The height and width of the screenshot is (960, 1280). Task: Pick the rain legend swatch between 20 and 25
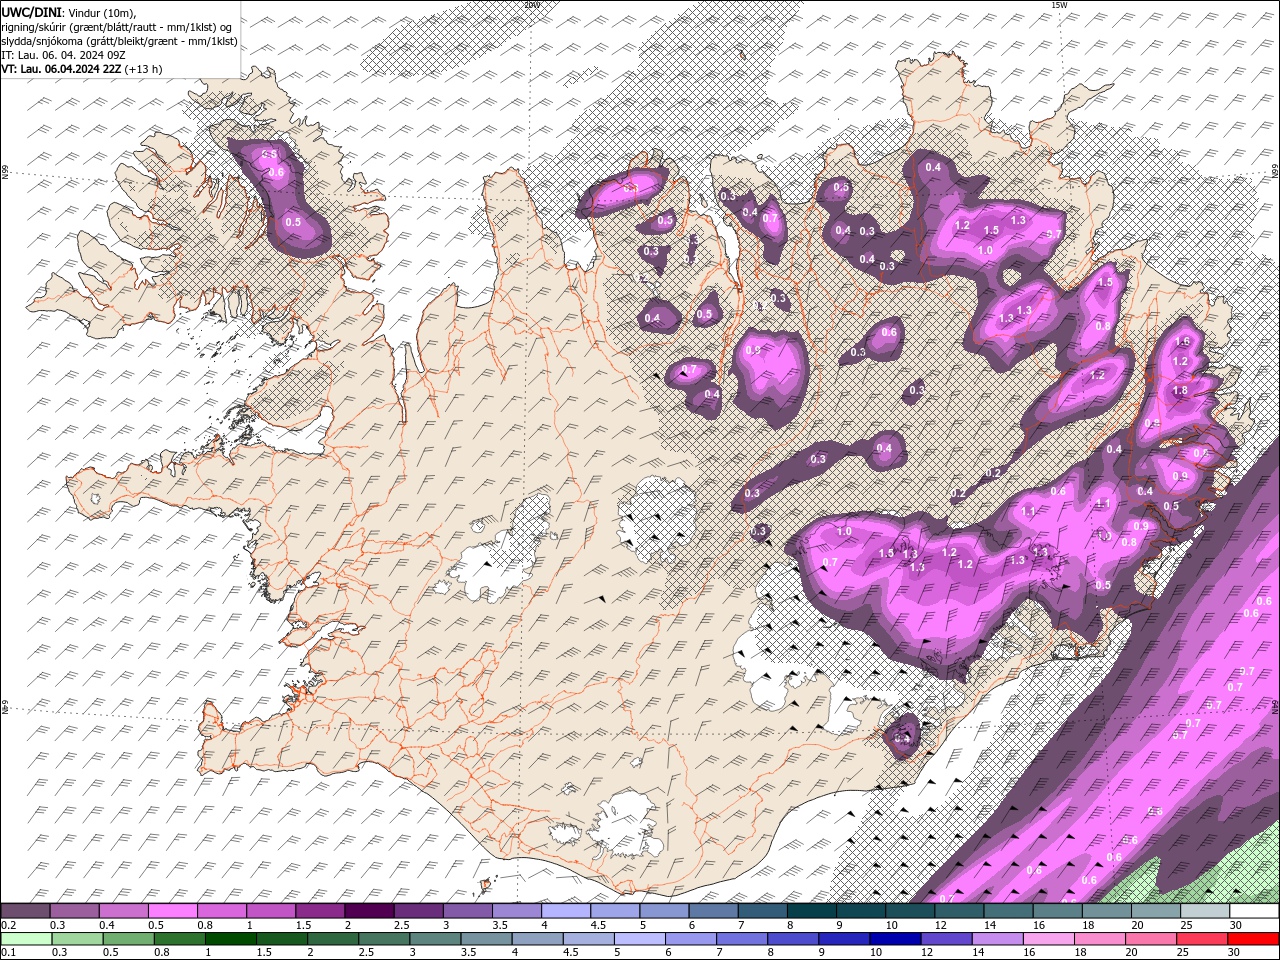point(1152,938)
